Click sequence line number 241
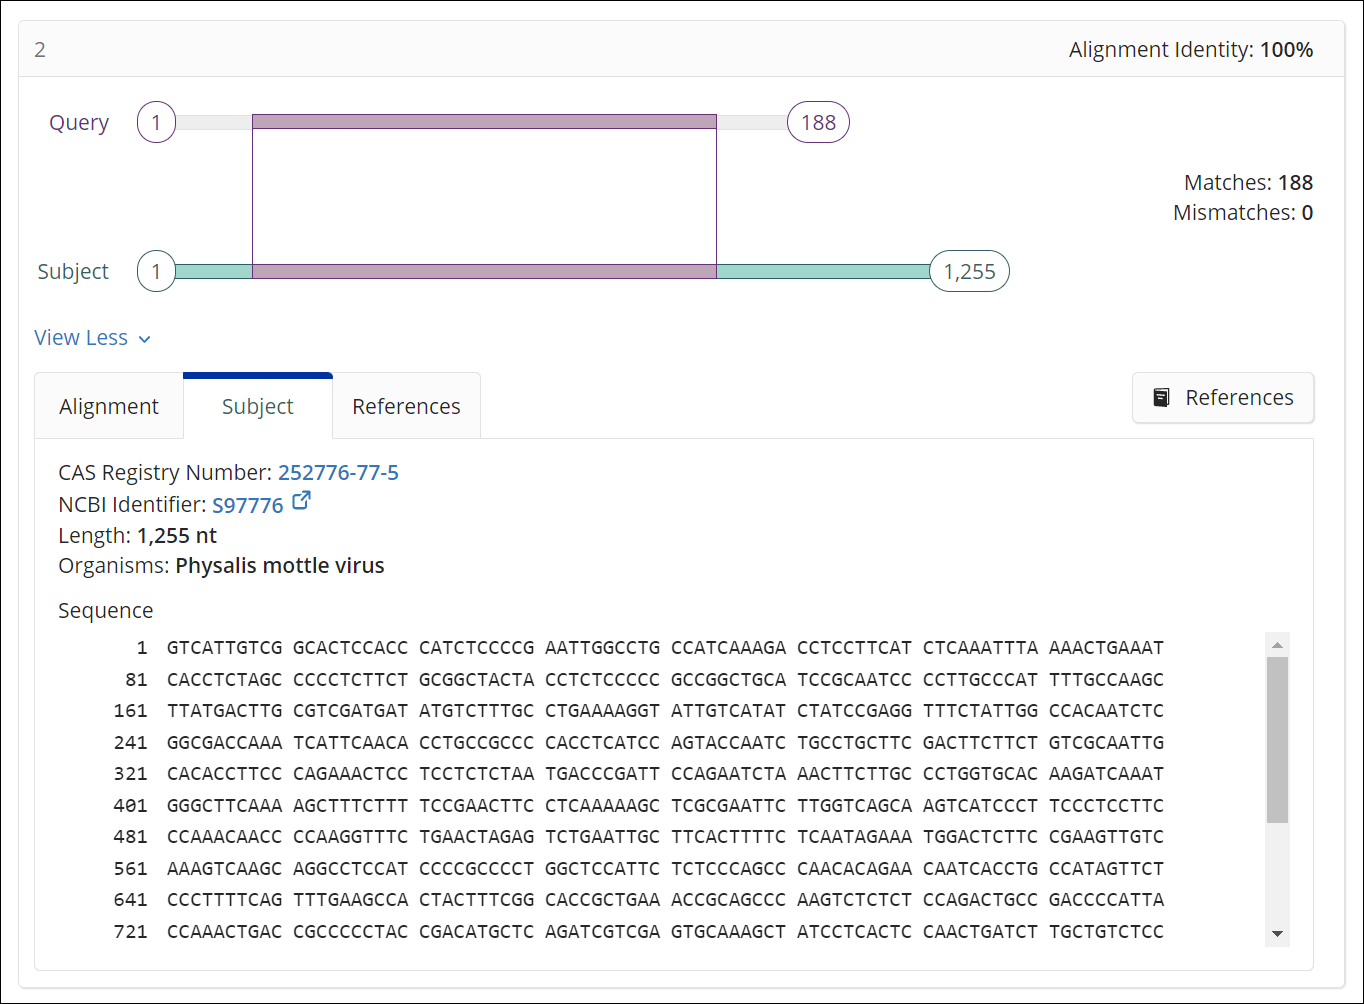Screen dimensions: 1364x1004 (x=131, y=743)
